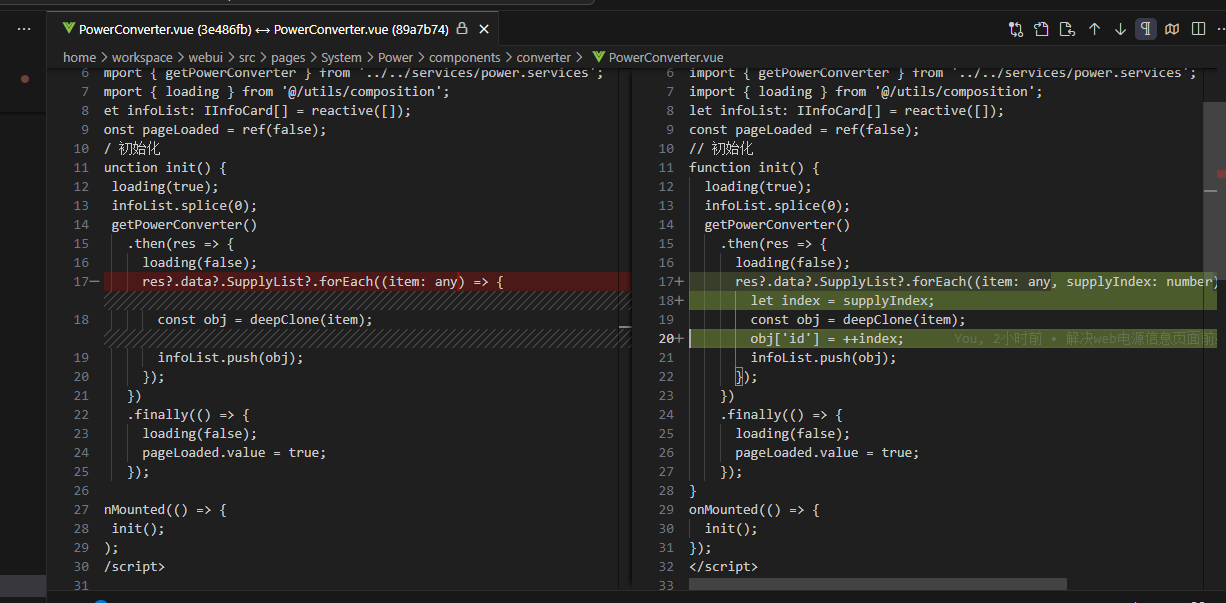Click 'const pageLoaded = ref(false);' in right pane

pos(804,130)
